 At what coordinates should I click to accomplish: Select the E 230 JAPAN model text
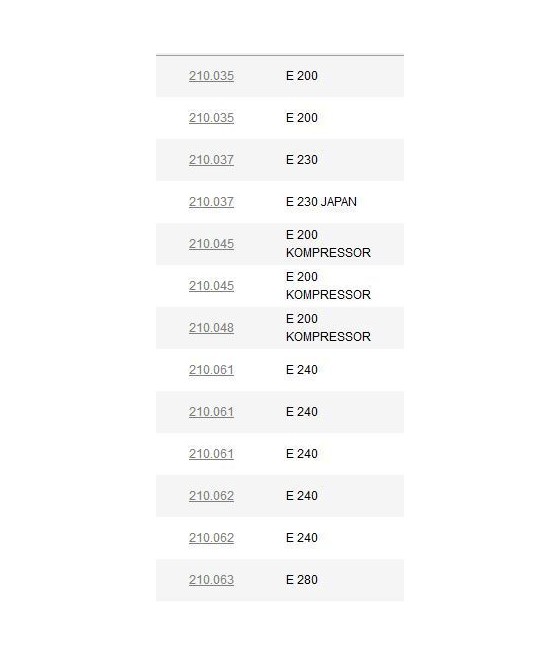click(321, 202)
